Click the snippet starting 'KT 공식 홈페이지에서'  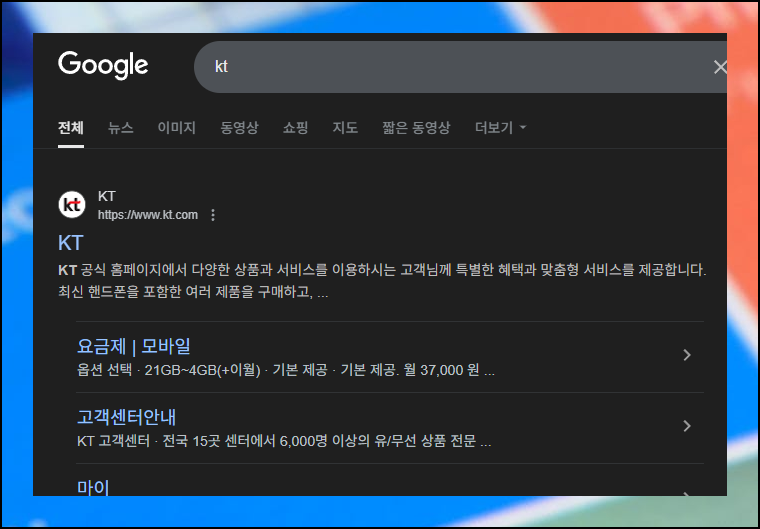(x=382, y=281)
